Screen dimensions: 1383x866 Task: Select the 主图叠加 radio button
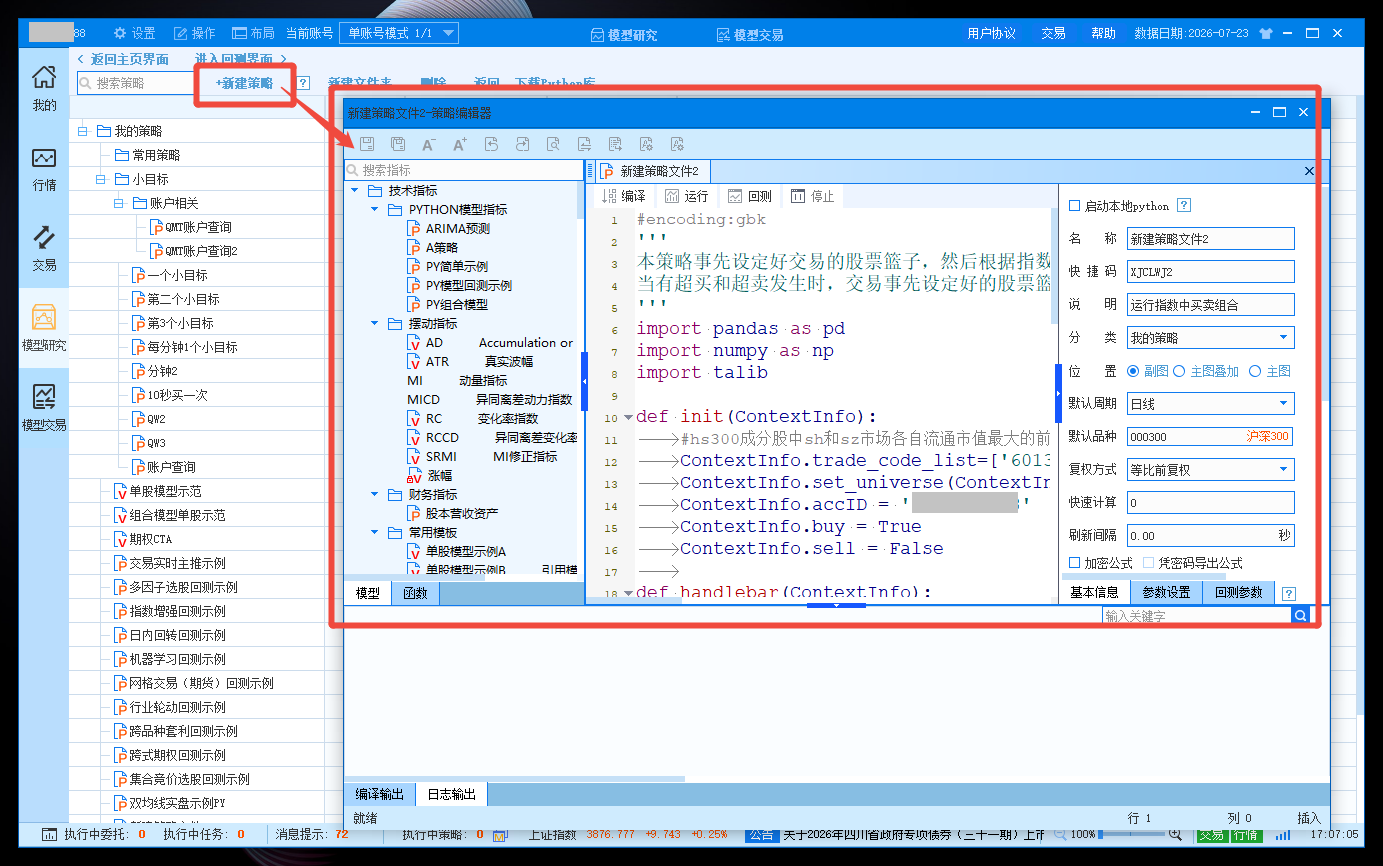[x=1179, y=371]
